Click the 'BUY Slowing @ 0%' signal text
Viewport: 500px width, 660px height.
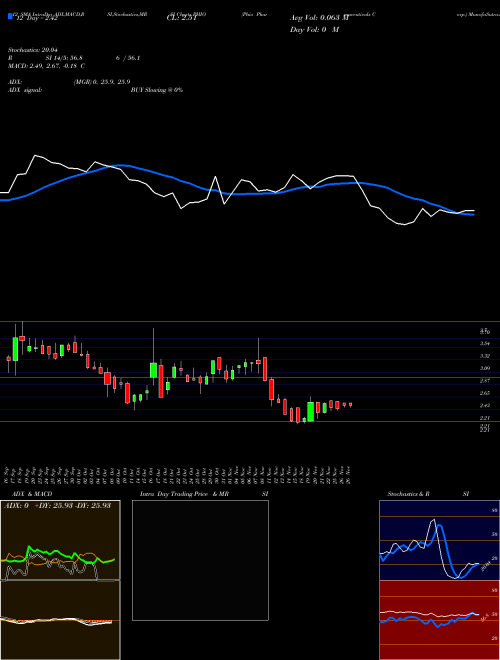(157, 90)
